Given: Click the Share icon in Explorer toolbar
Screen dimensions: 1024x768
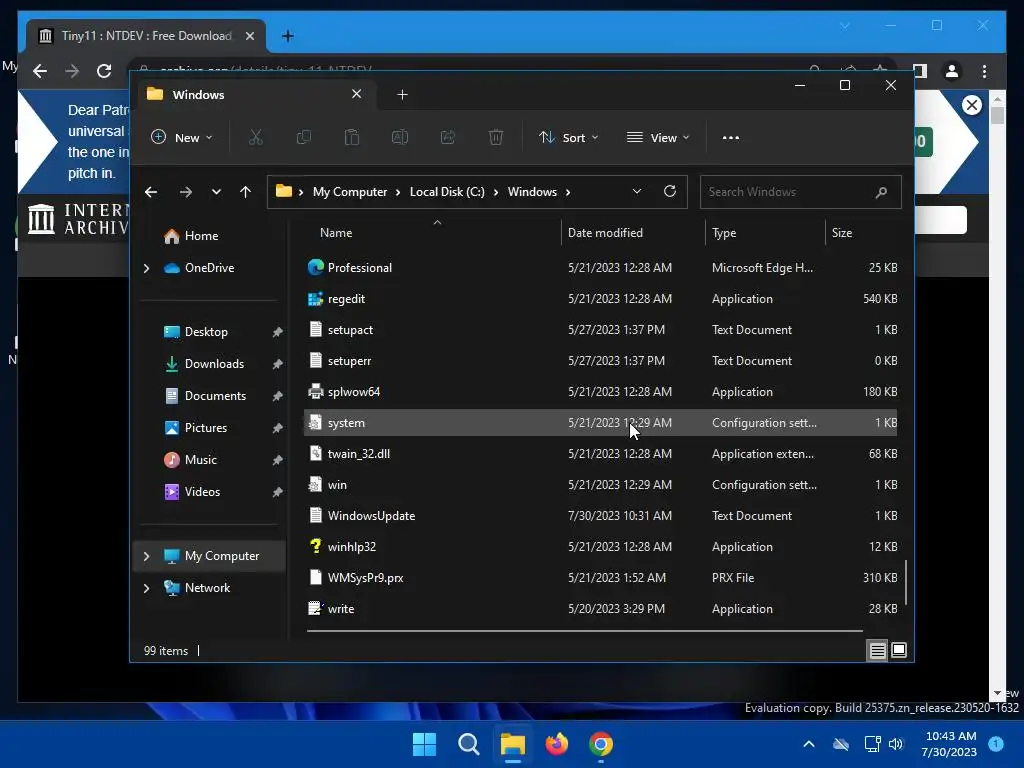Looking at the screenshot, I should coord(448,138).
